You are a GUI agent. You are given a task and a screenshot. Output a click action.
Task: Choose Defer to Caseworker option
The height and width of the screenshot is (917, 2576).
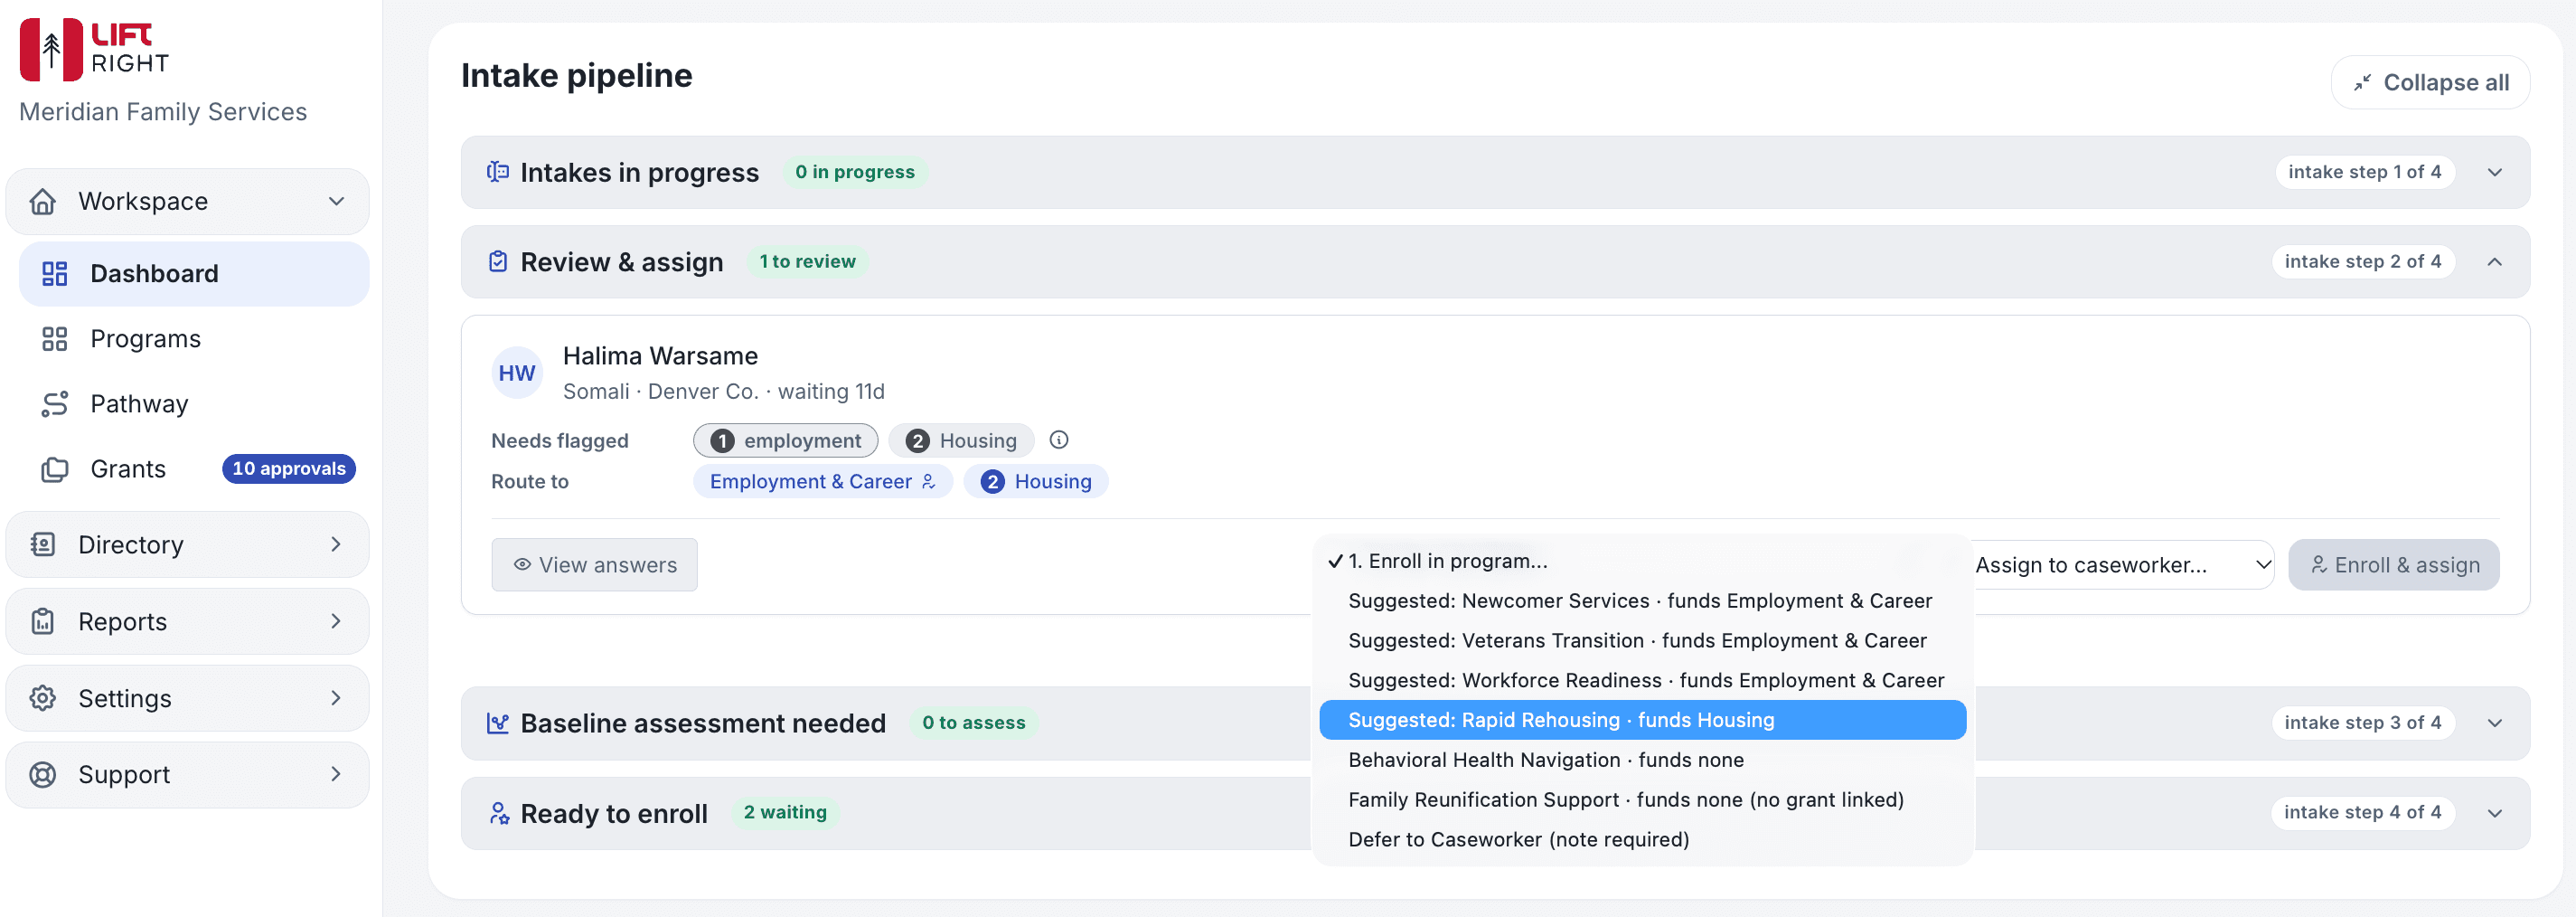[1642, 840]
